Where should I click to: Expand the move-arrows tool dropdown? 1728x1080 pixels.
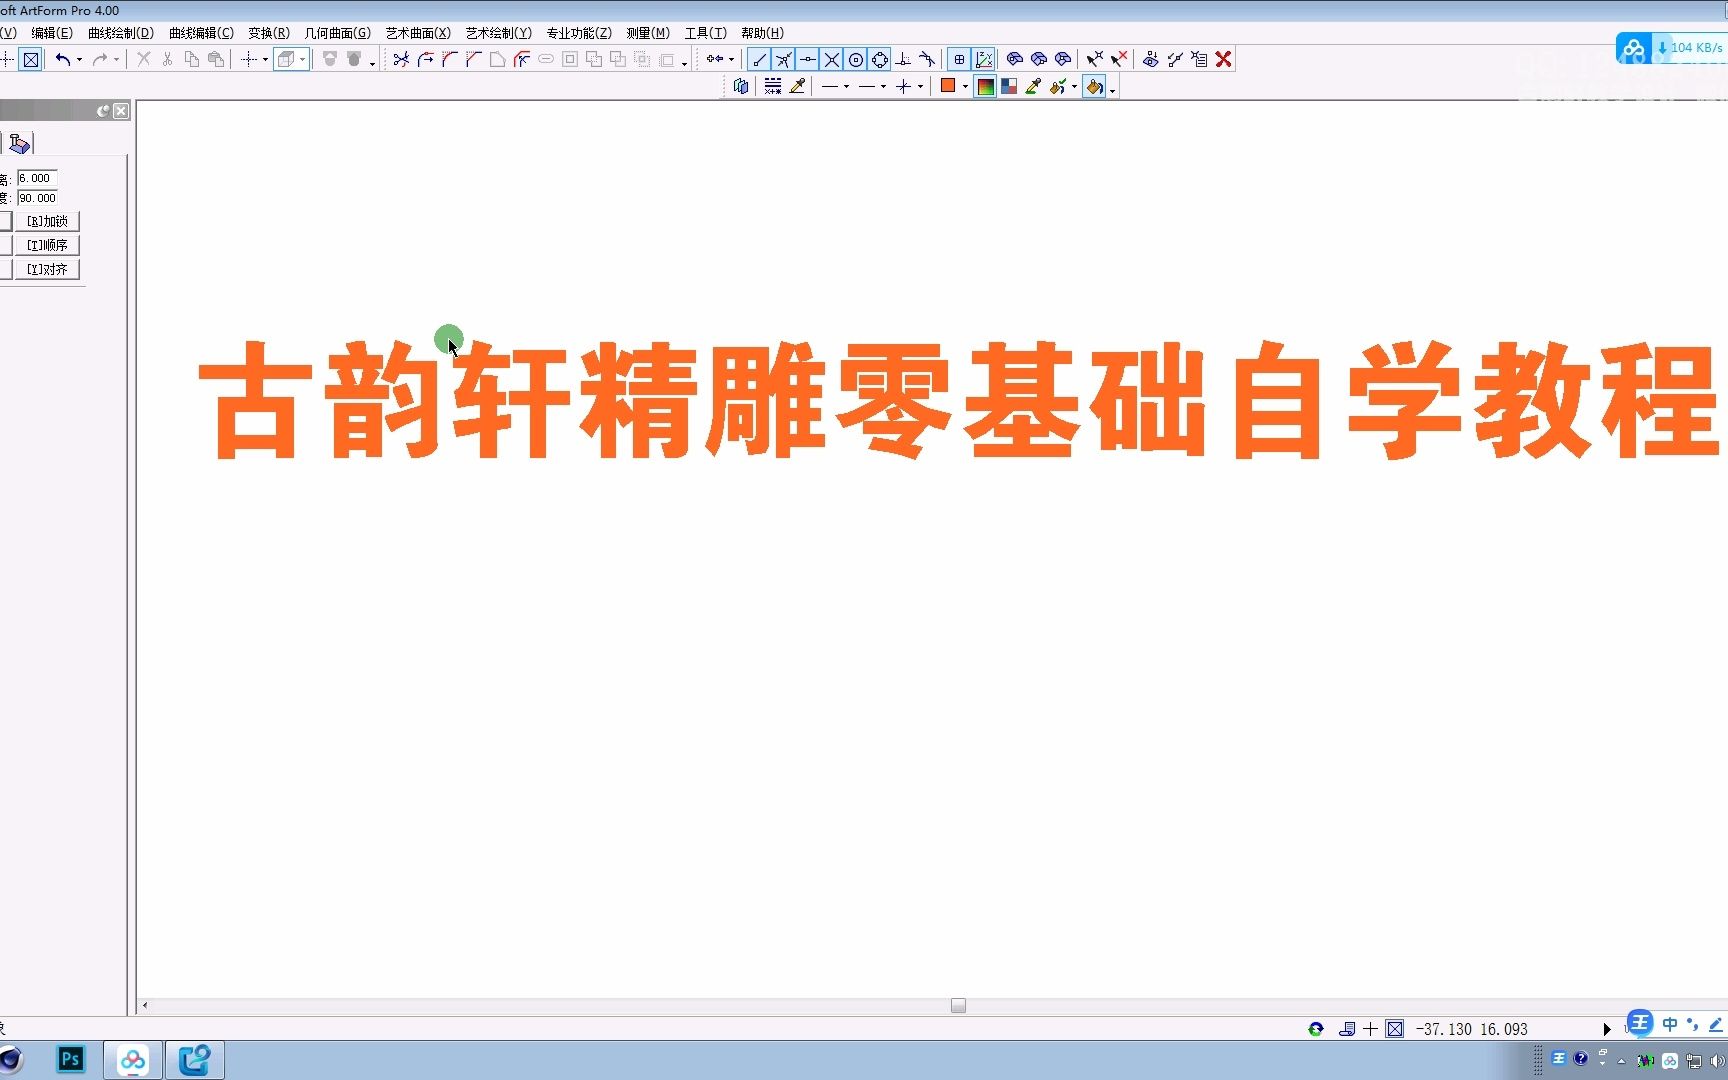(731, 60)
